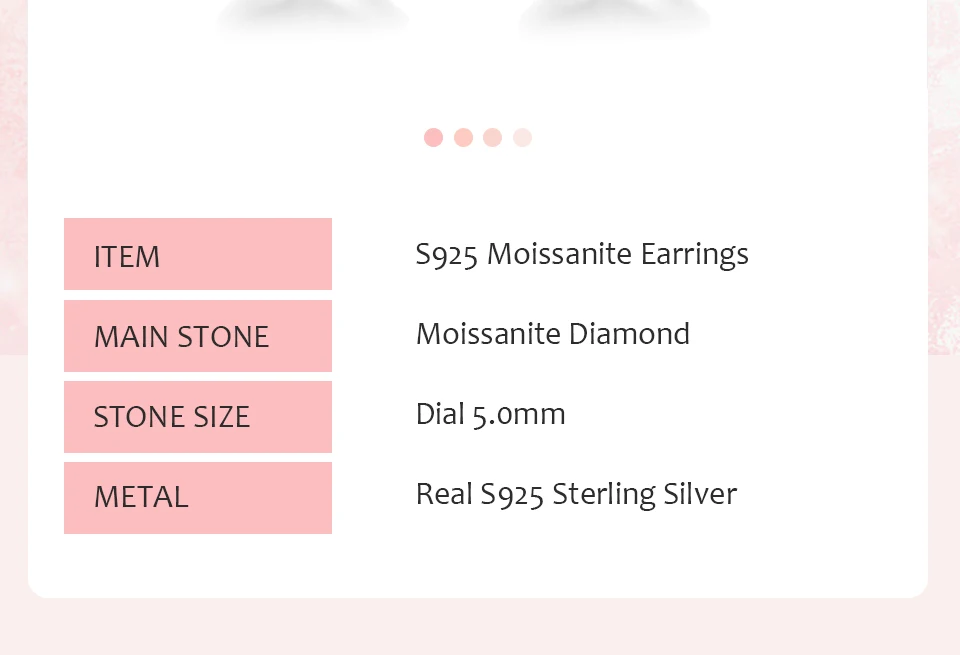The width and height of the screenshot is (960, 655).
Task: Click the pale pink band below the white card
Action: point(480,627)
